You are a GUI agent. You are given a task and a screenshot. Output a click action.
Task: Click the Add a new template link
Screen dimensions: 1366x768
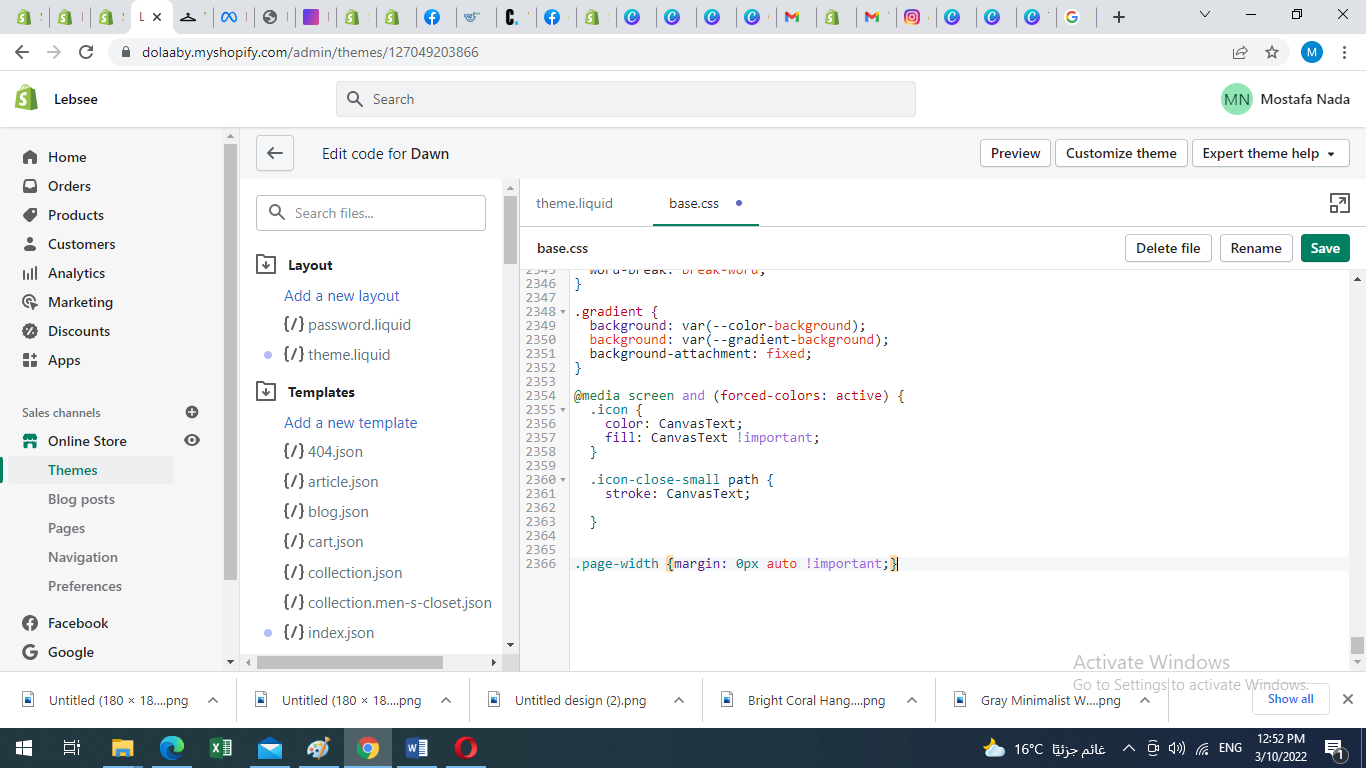point(350,423)
